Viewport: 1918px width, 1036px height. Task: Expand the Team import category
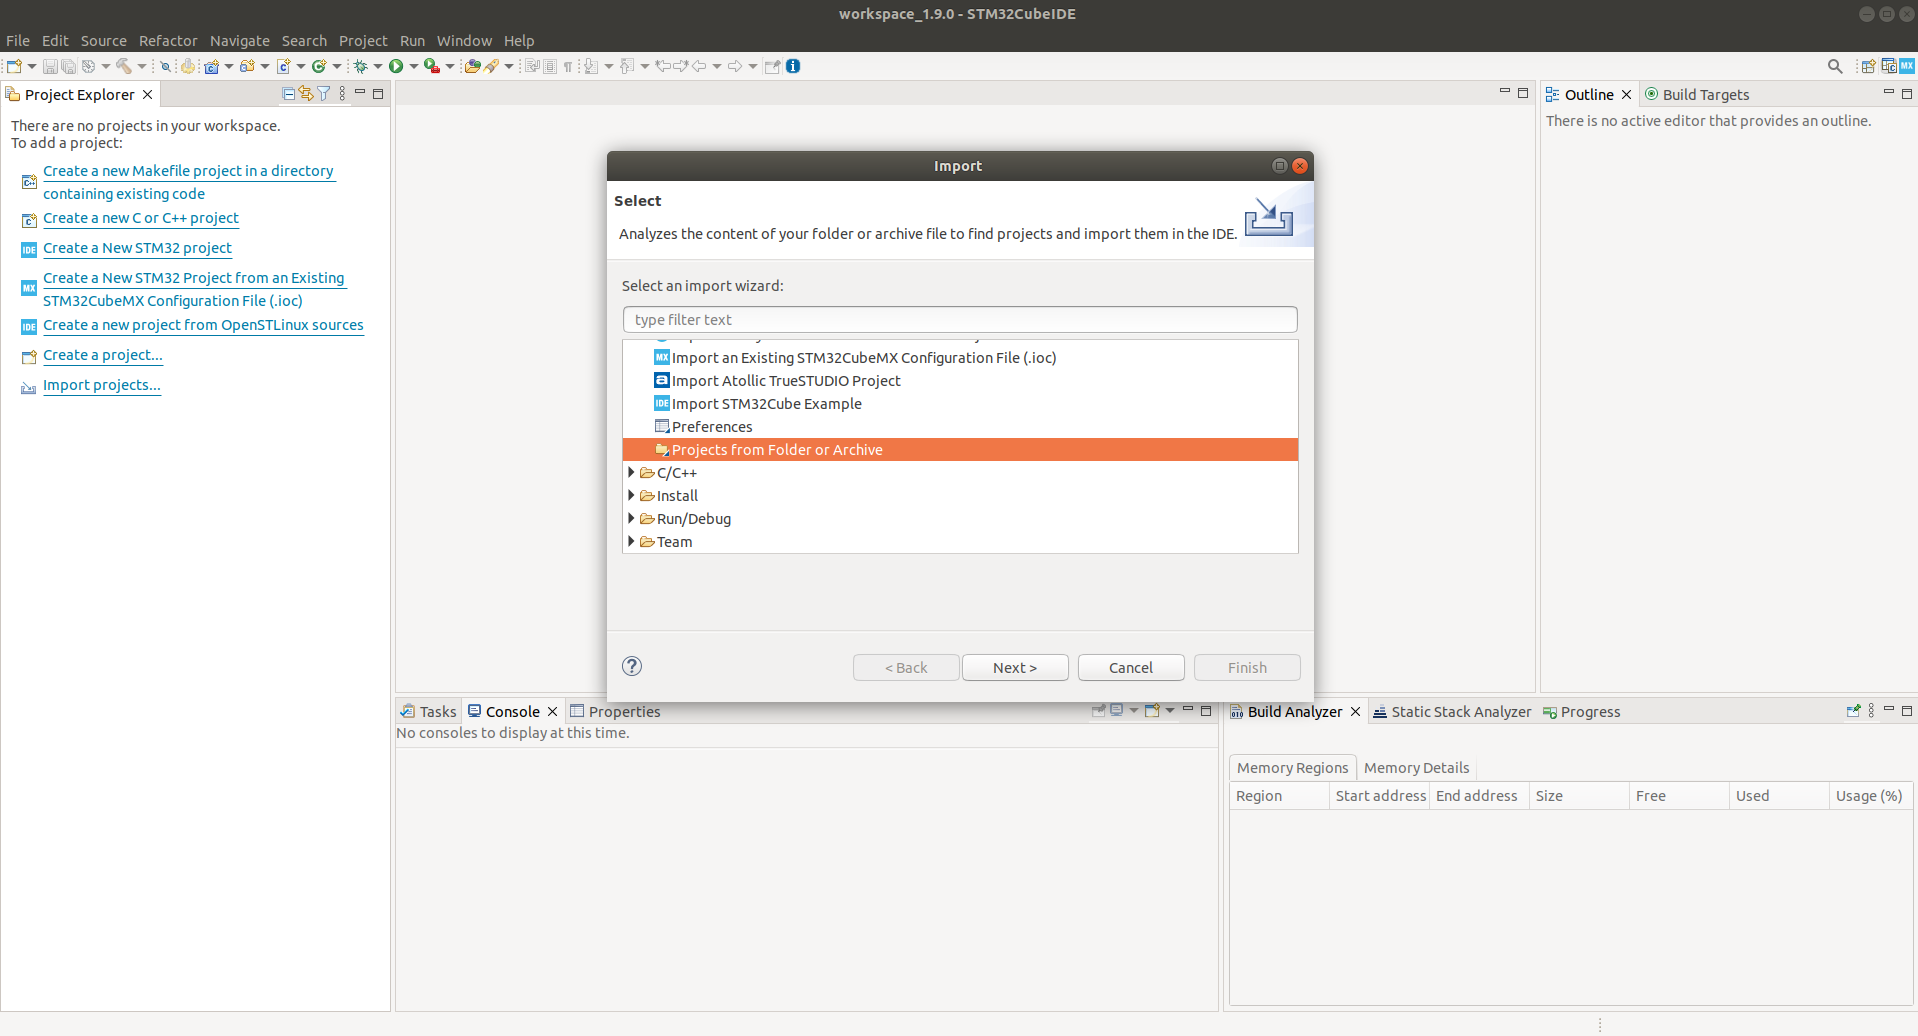point(631,541)
